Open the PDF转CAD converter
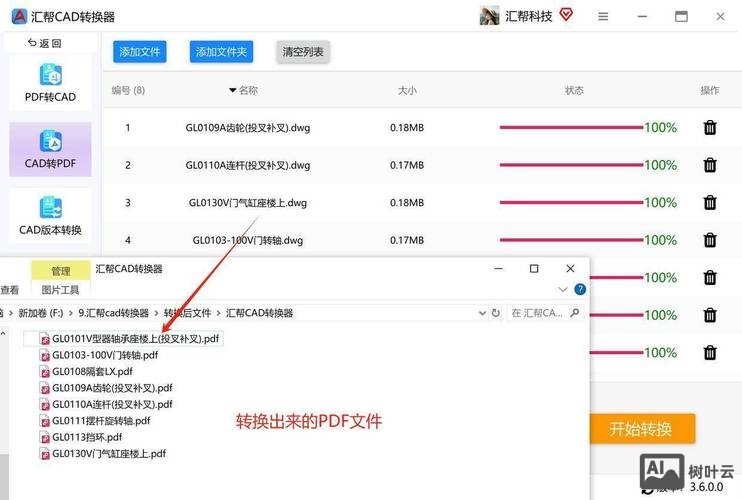The width and height of the screenshot is (742, 500). 50,83
